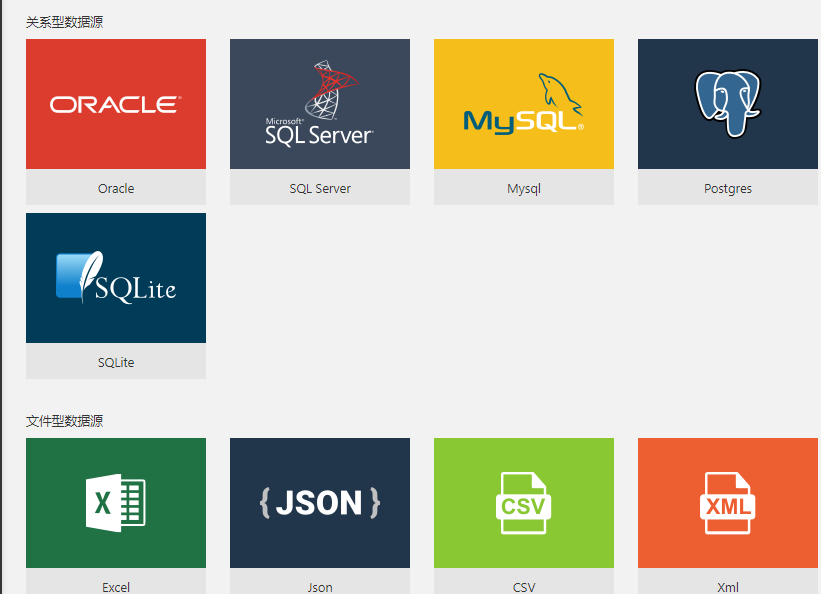Select the orange XML file logo tile
The image size is (821, 594).
[728, 503]
